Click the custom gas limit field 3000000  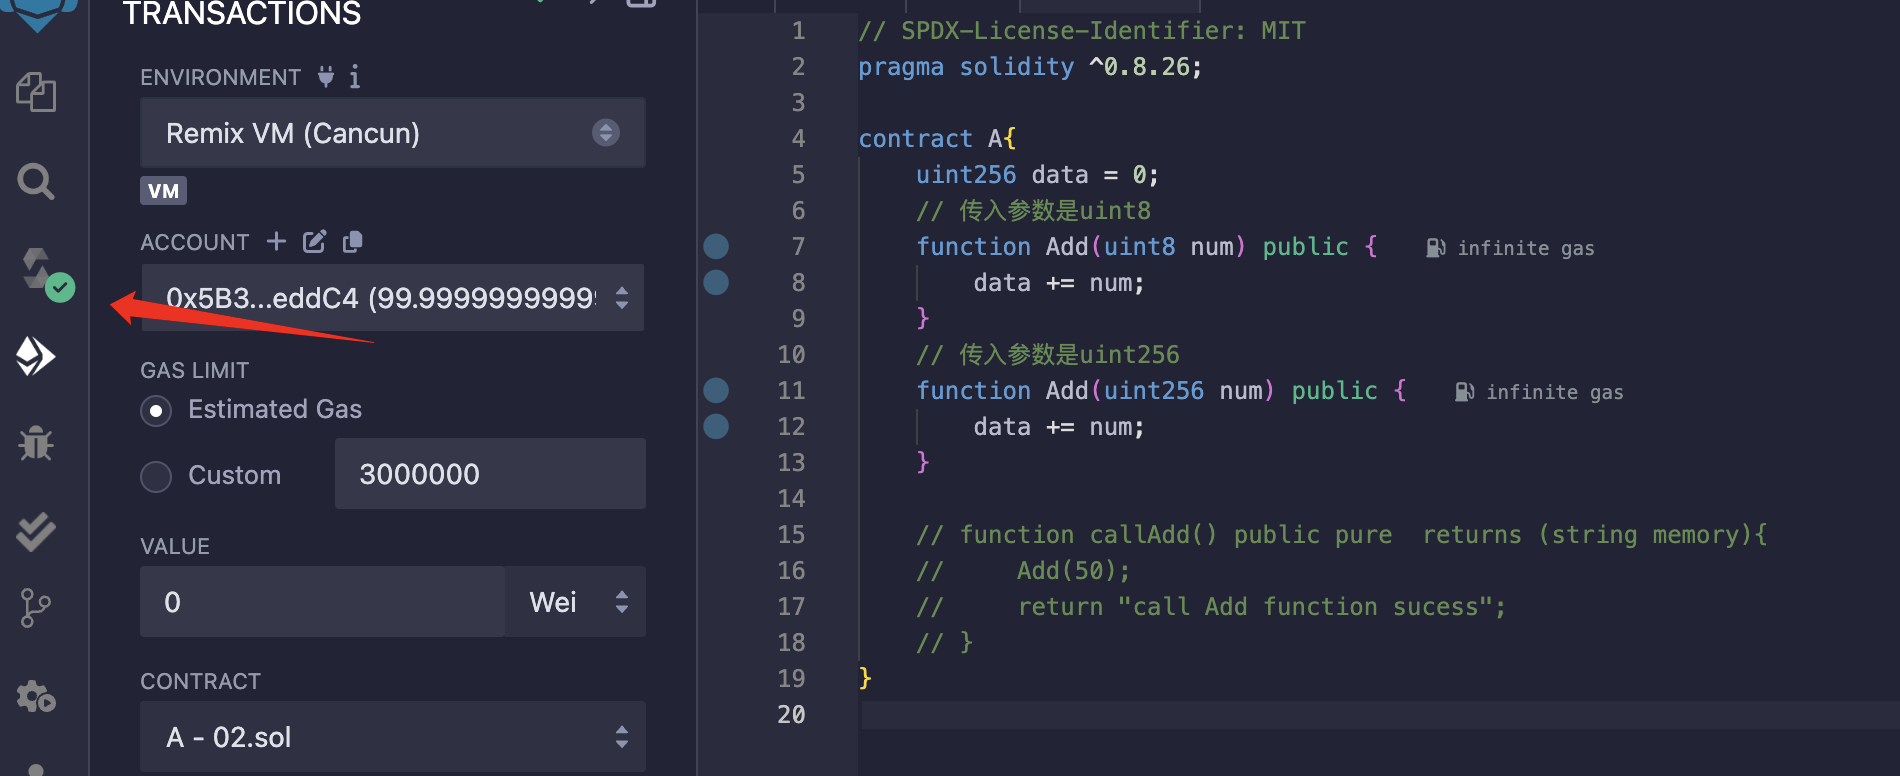(490, 474)
